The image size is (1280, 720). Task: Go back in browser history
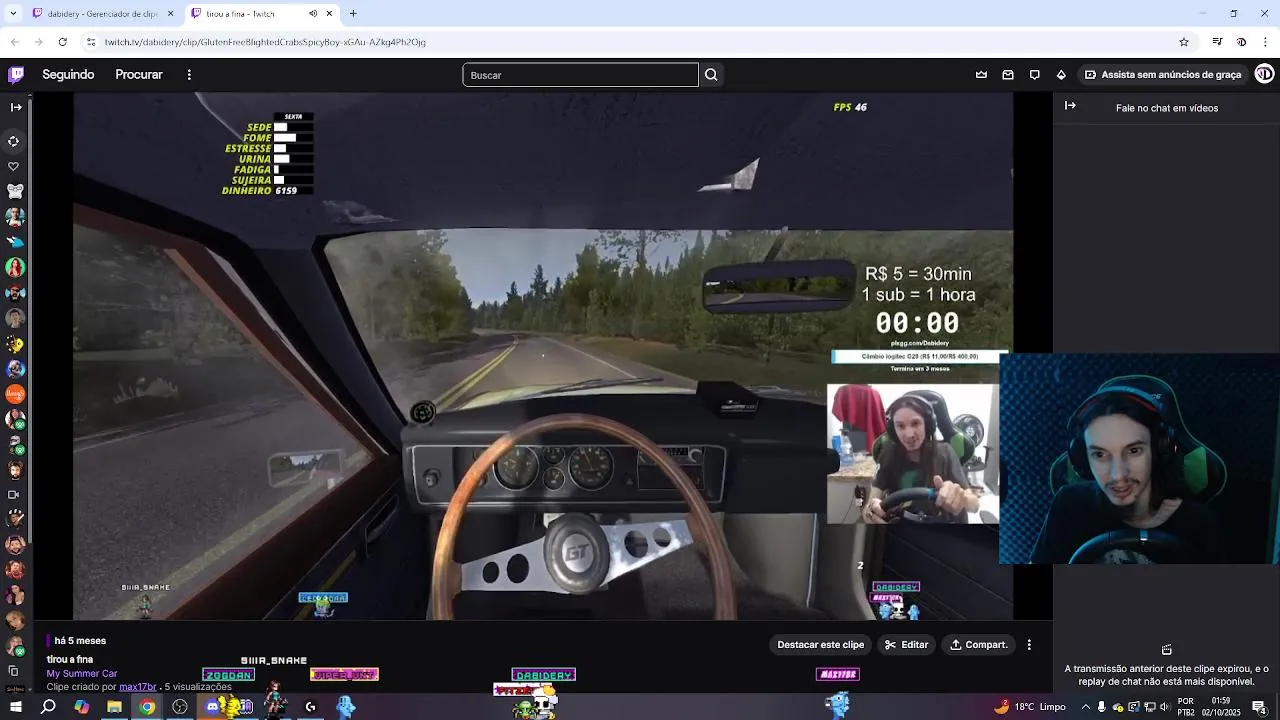(15, 42)
